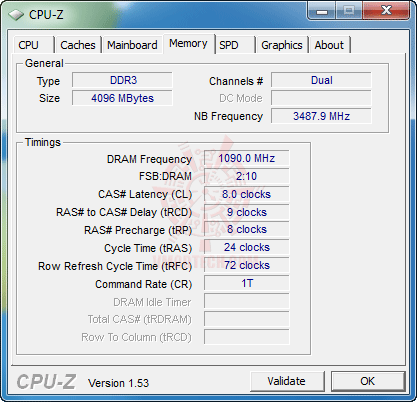Click the "Cycle Time (tRAS)" label

point(148,248)
